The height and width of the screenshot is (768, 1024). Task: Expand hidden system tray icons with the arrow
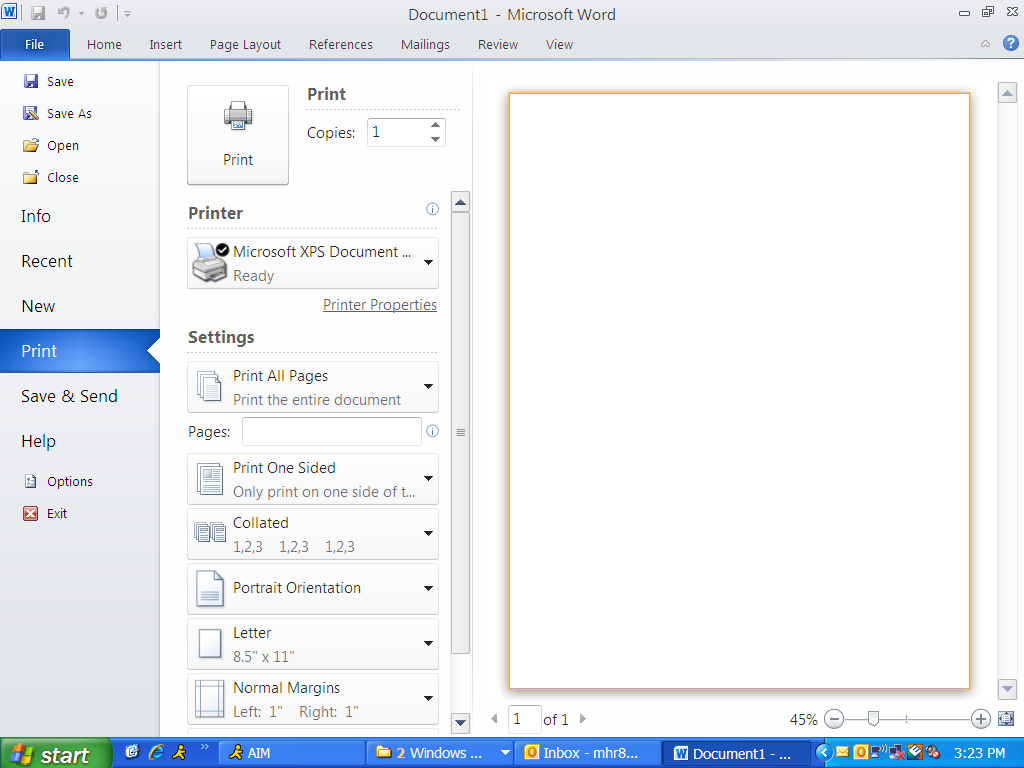pyautogui.click(x=824, y=753)
